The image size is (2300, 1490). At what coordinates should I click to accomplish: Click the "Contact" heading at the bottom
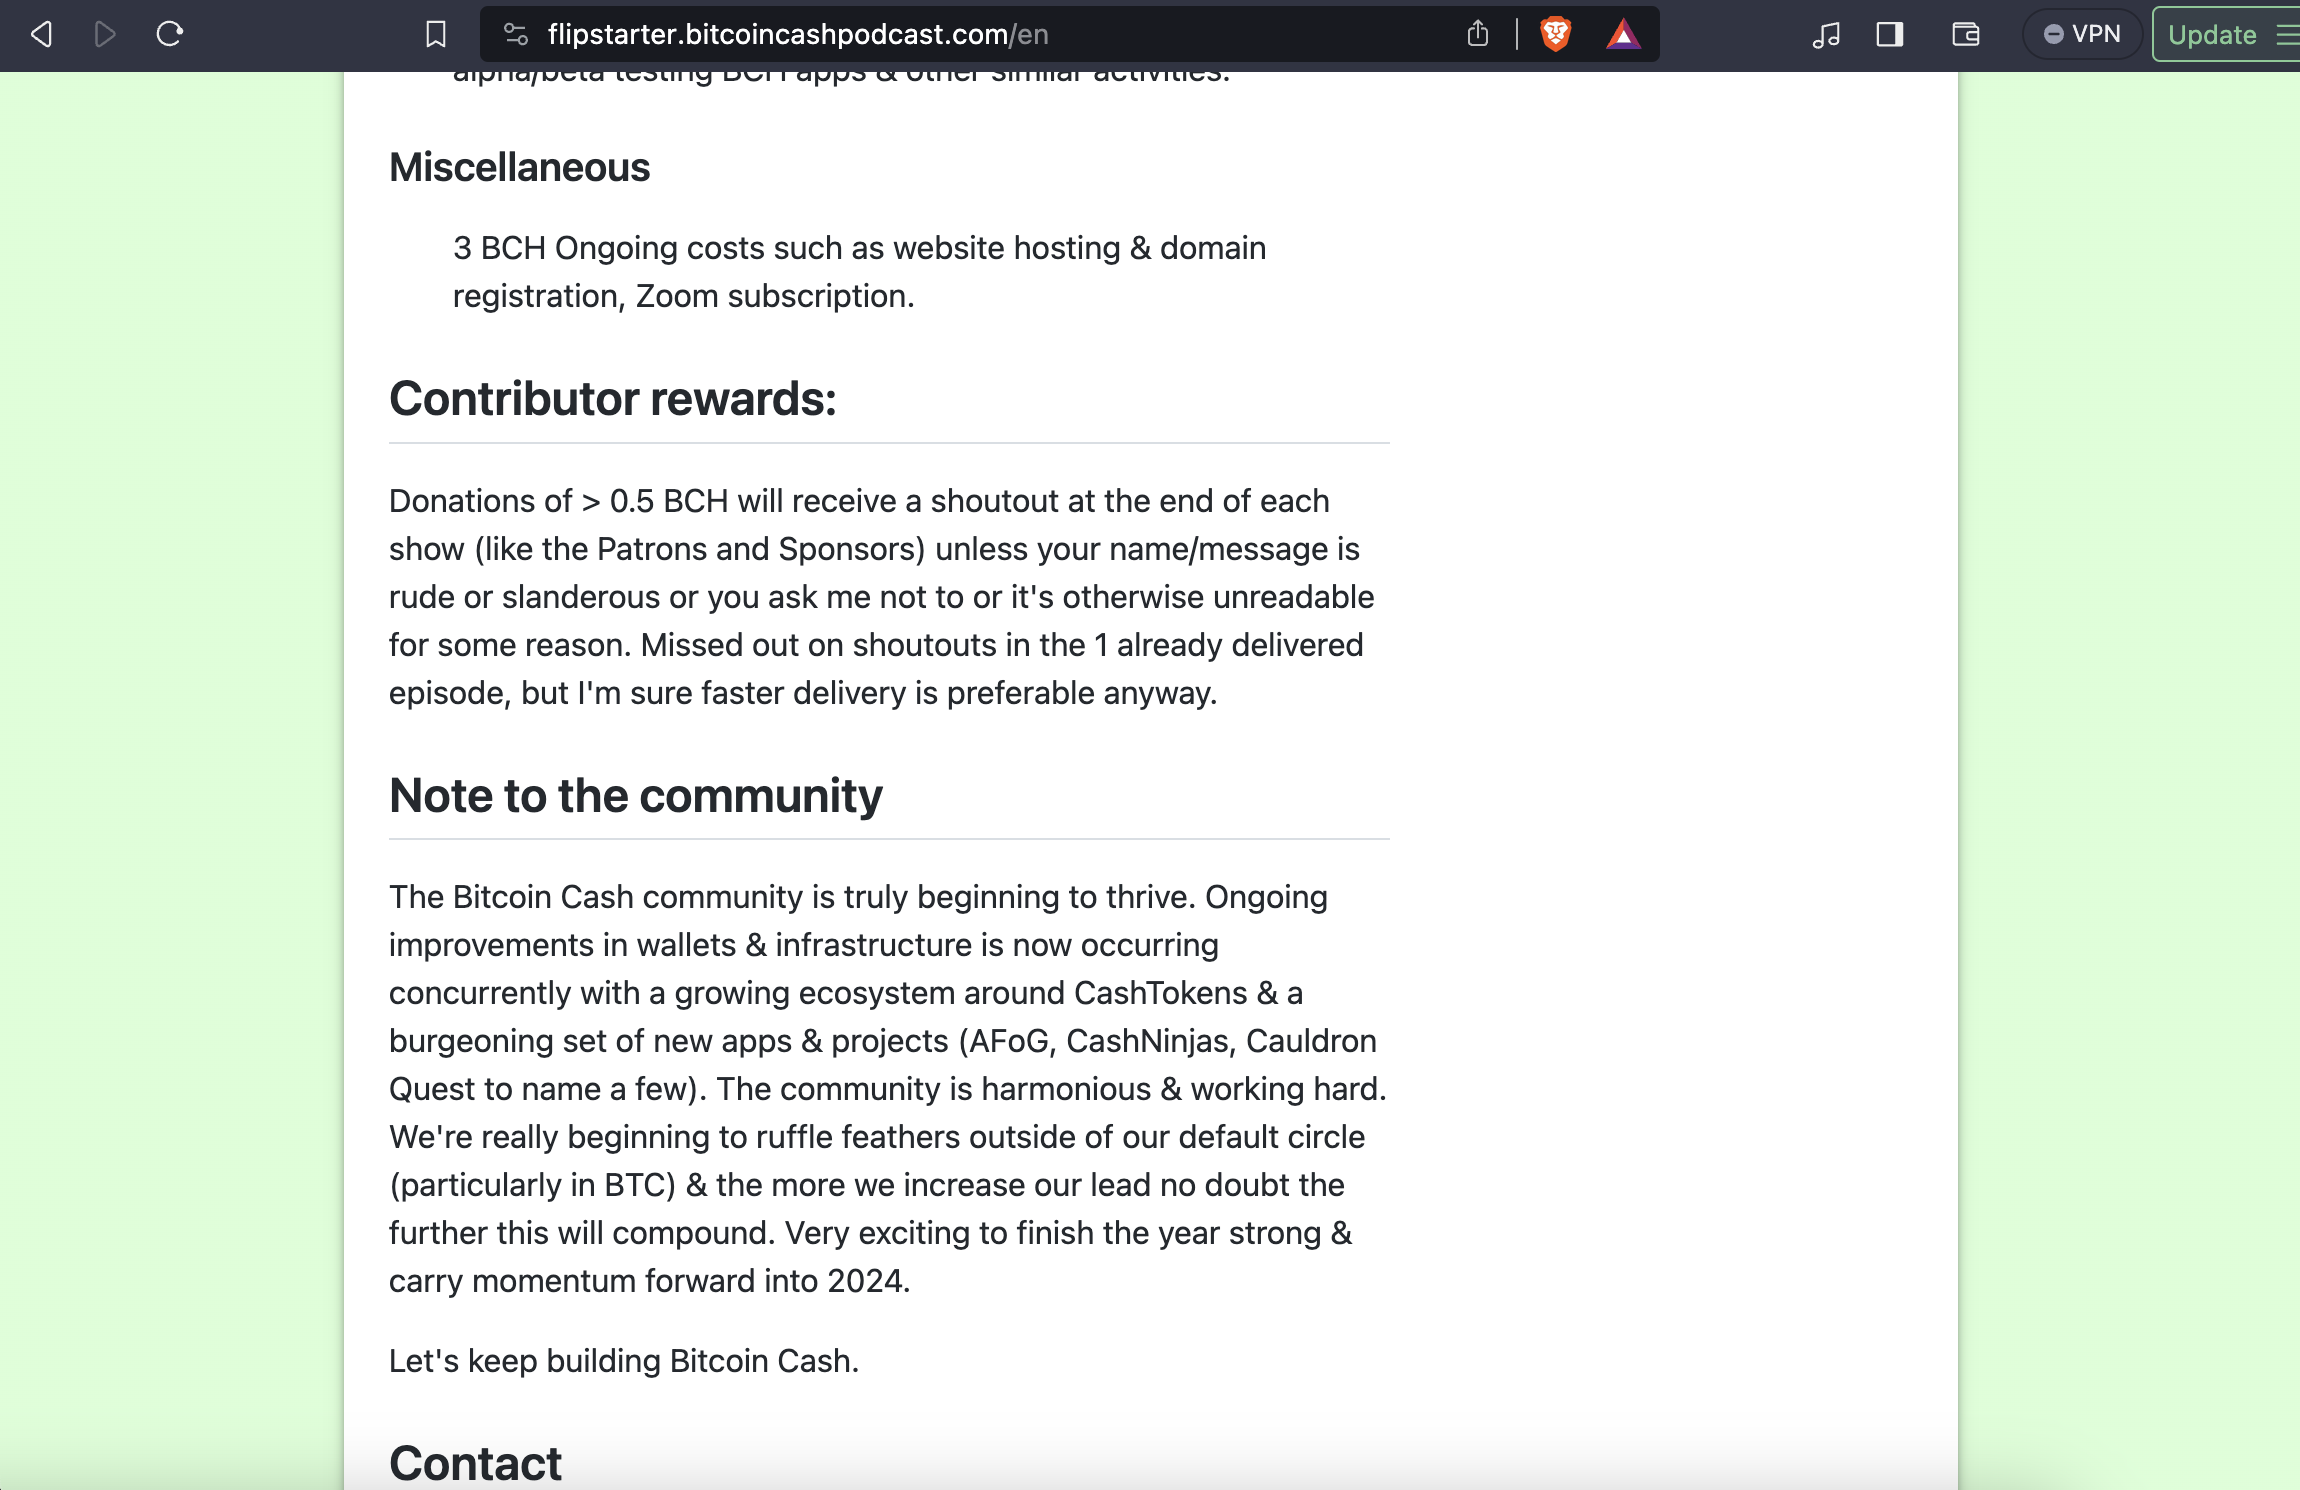point(475,1463)
